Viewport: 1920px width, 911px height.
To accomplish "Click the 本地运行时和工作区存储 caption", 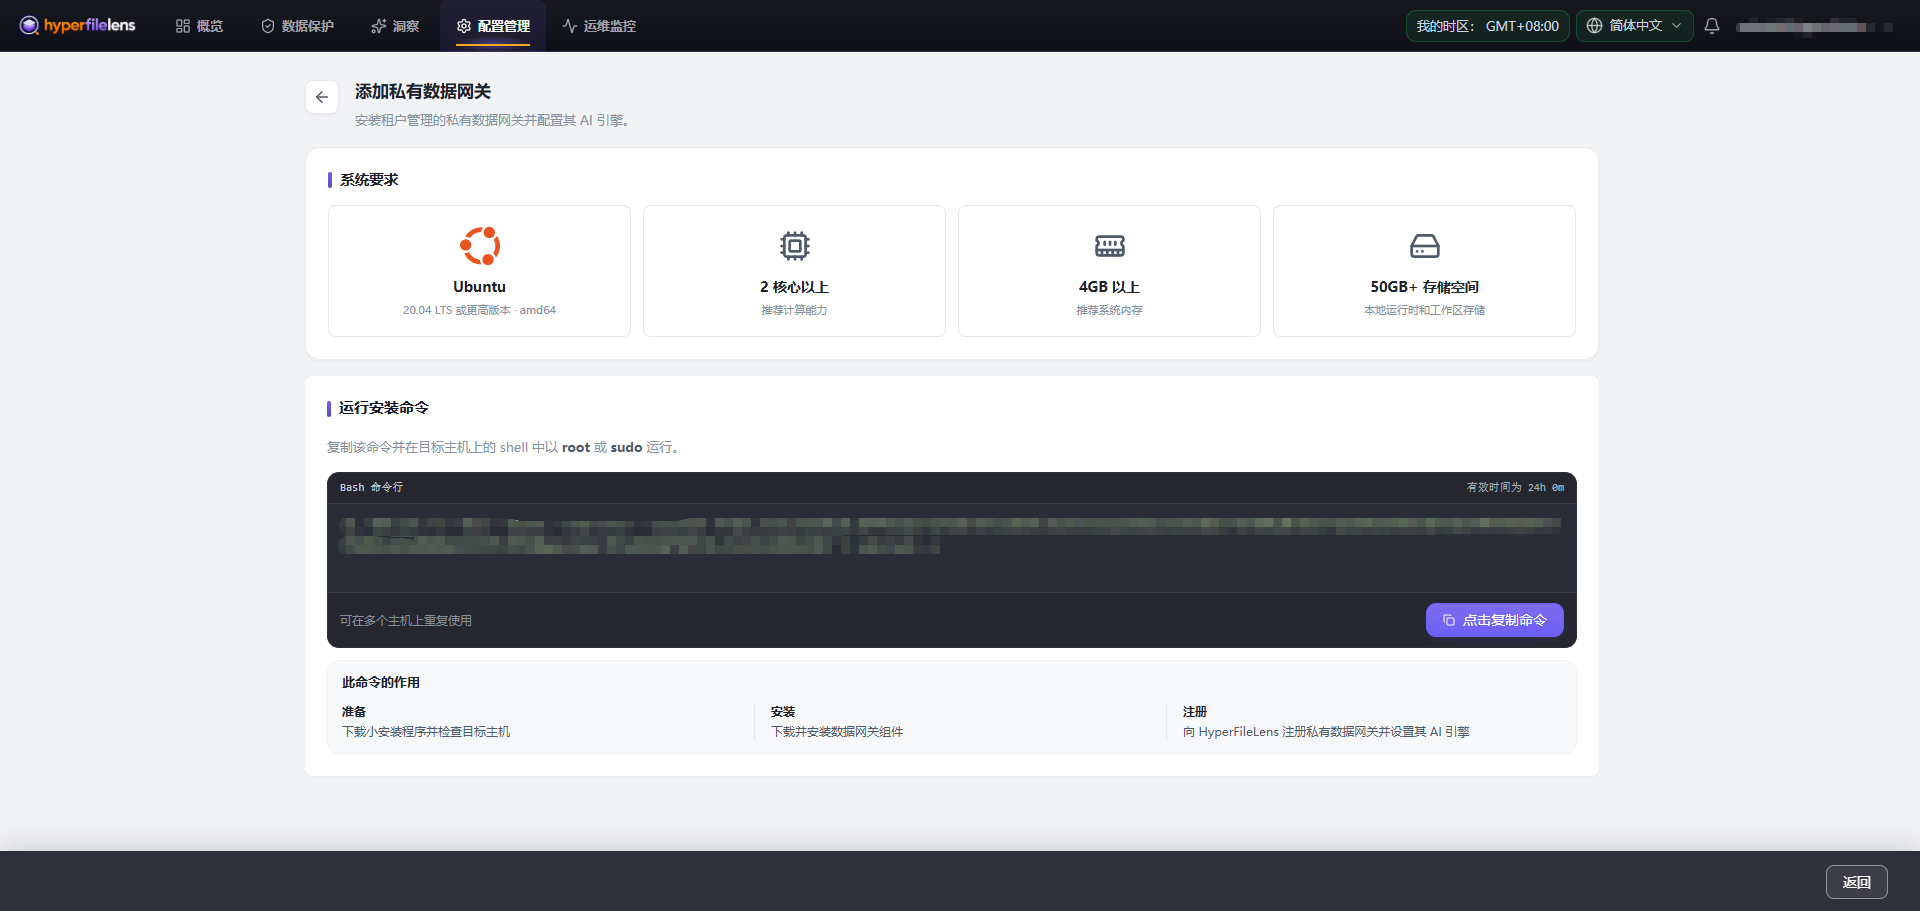I will 1425,310.
